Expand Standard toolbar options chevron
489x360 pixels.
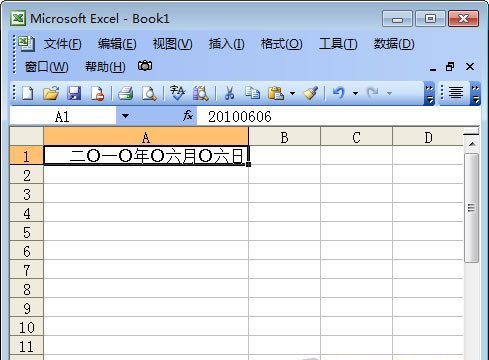[x=430, y=93]
